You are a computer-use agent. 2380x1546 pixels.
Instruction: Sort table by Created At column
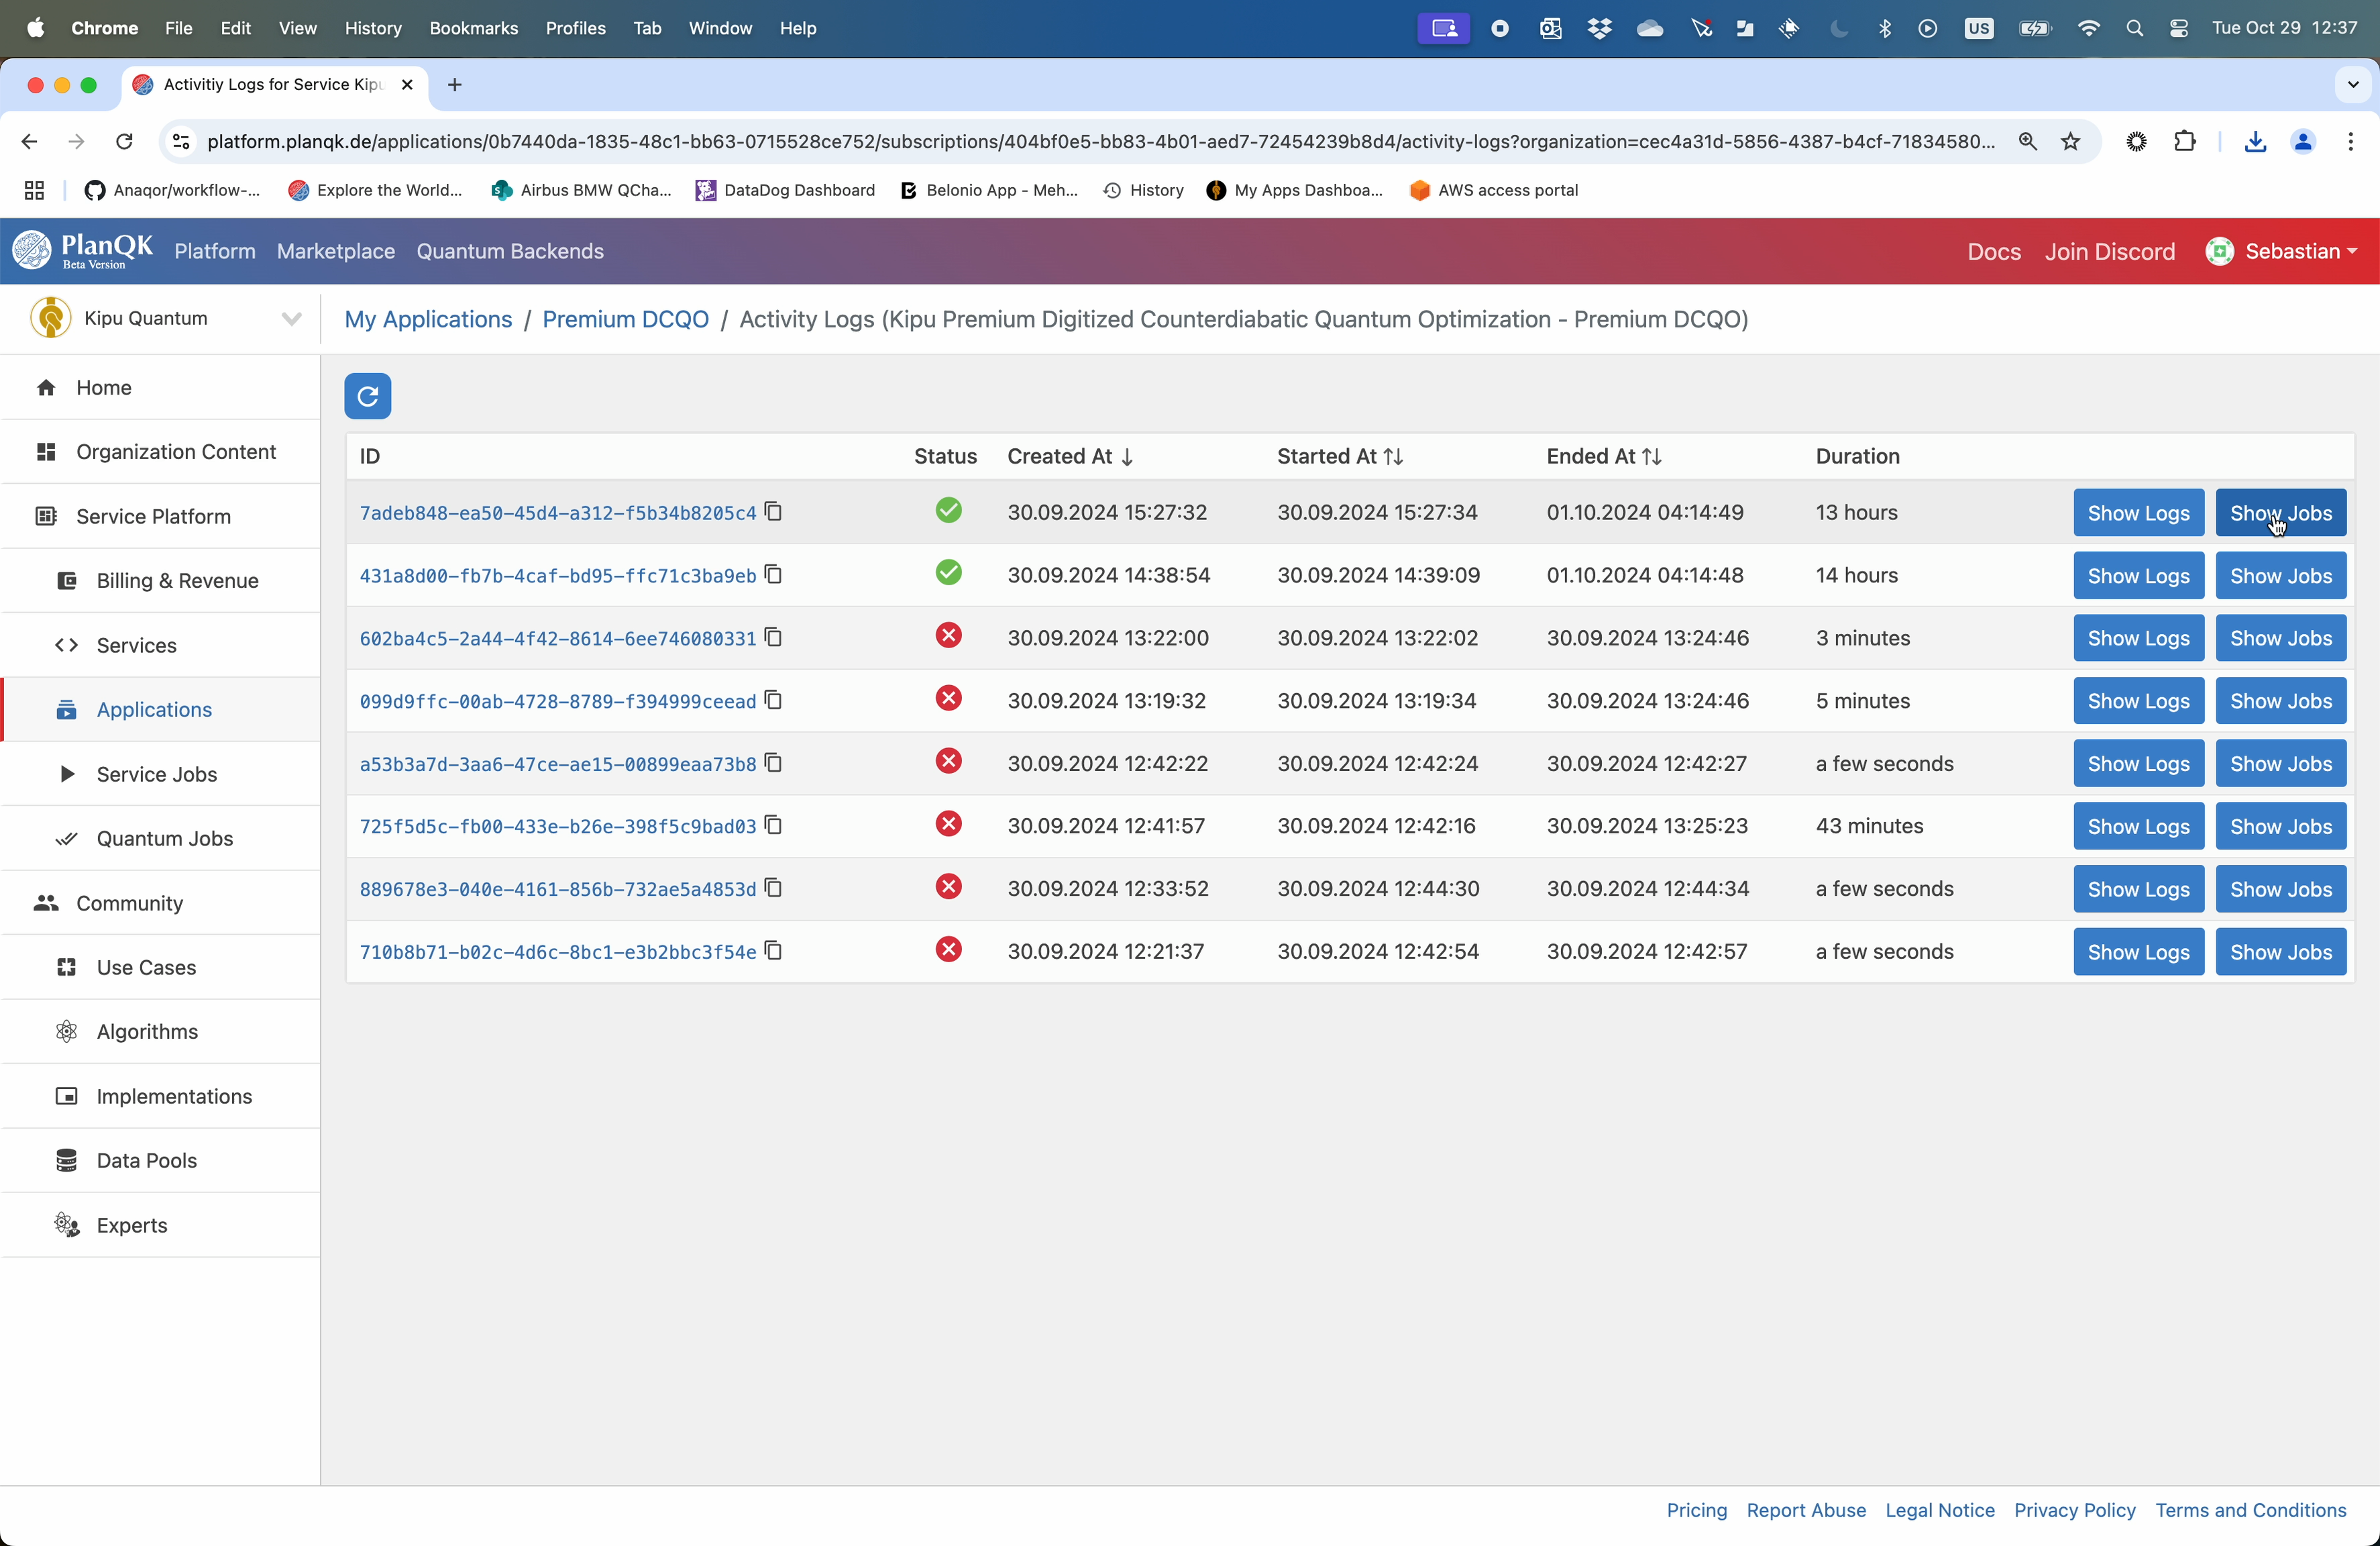(1069, 457)
